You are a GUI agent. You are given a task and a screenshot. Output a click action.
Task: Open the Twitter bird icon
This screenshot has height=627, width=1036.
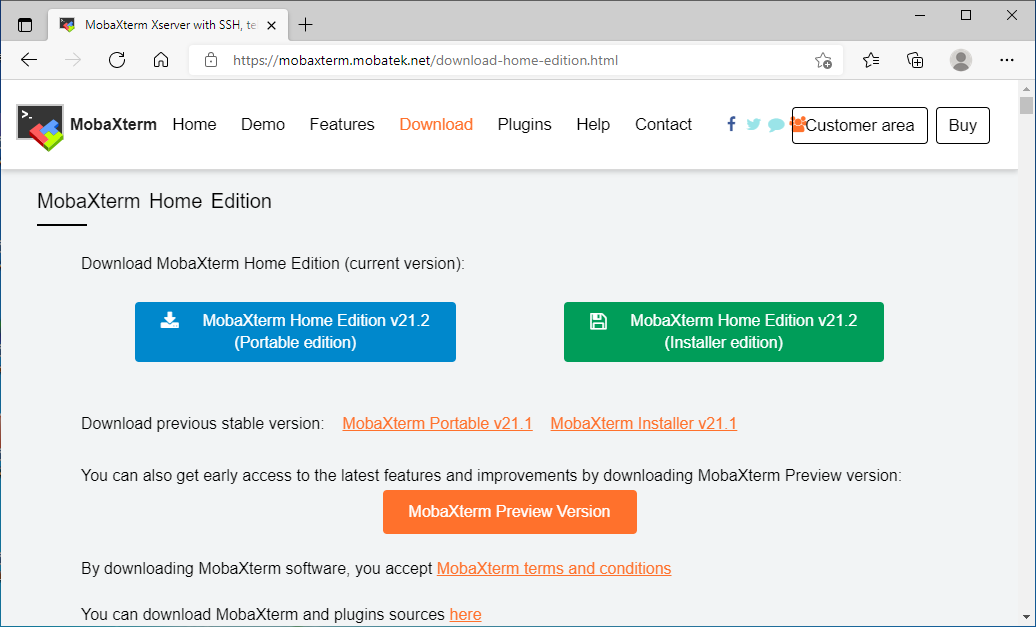(753, 125)
